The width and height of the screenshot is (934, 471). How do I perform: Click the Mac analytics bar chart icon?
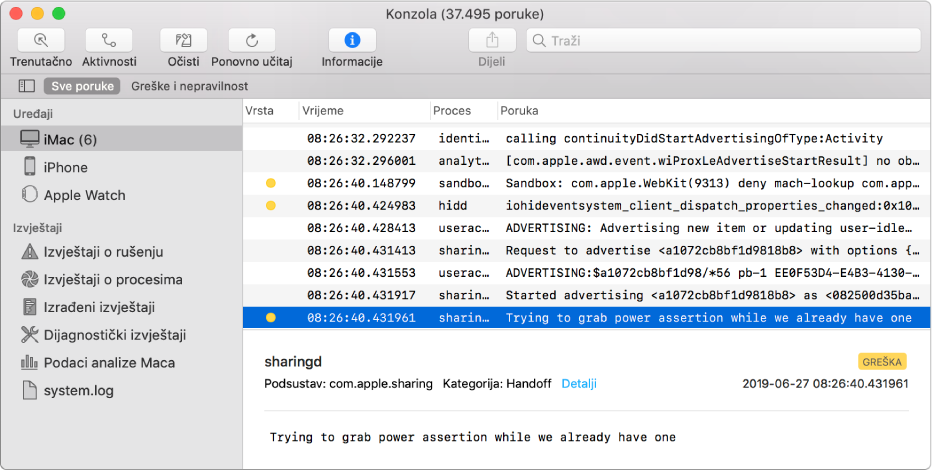coord(29,361)
